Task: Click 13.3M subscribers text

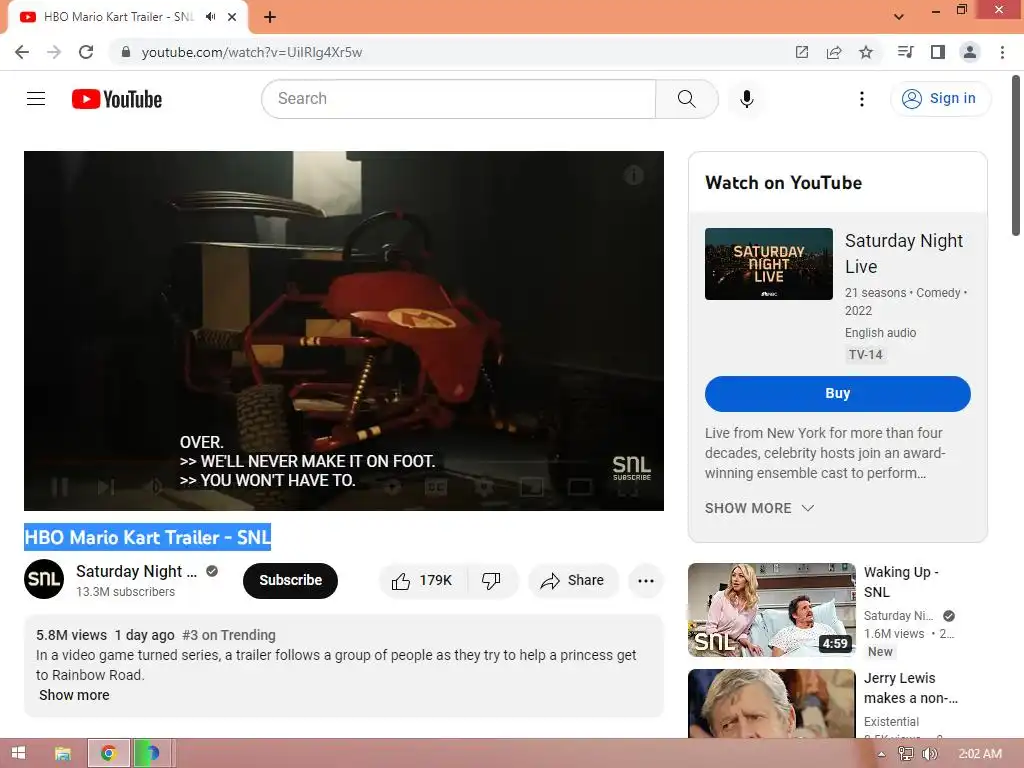Action: [x=125, y=592]
